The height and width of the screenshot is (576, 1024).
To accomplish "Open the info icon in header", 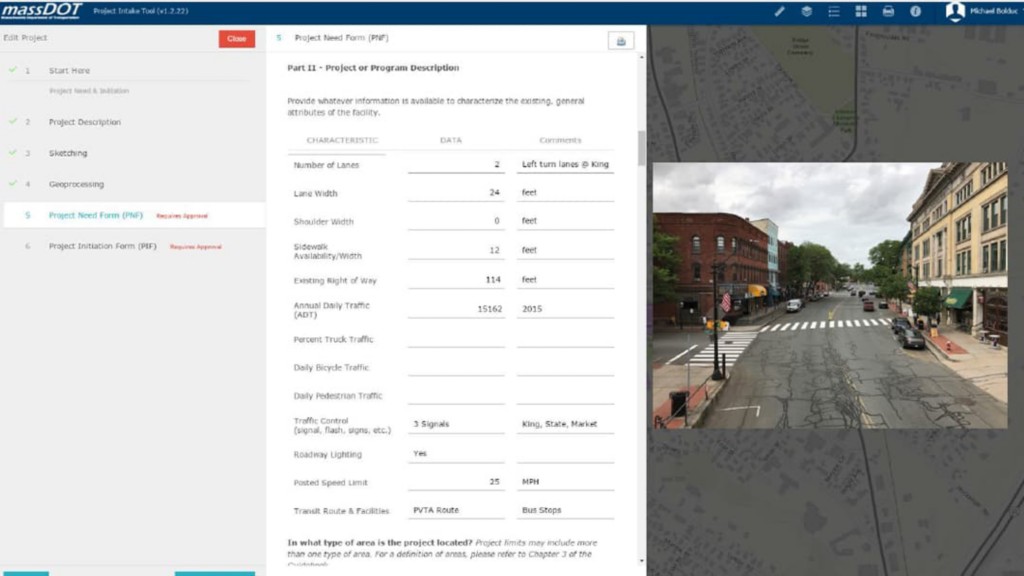I will pos(915,11).
